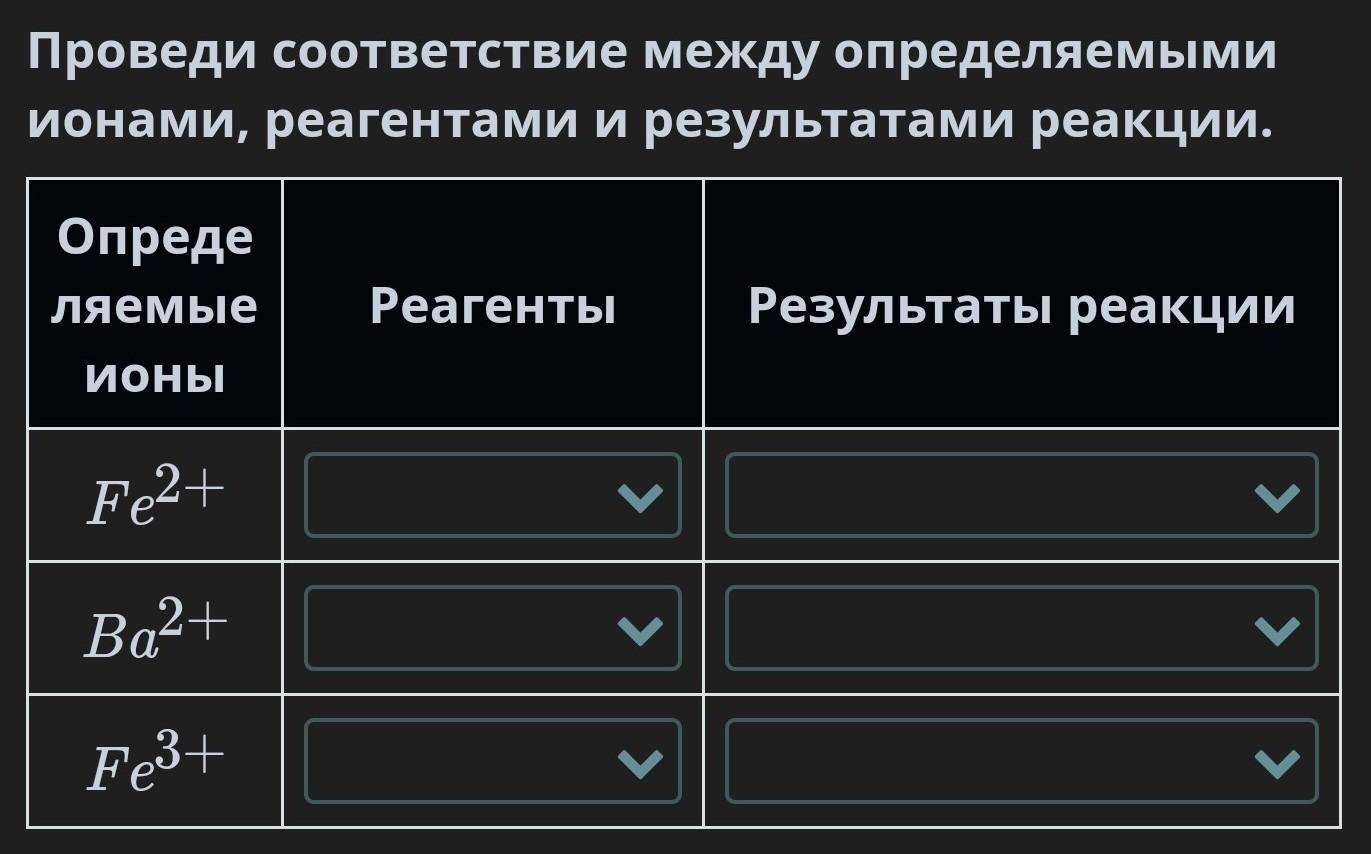This screenshot has height=854, width=1371.
Task: Click the chevron arrow in Fe²⁺ reagent dropdown
Action: click(x=640, y=497)
